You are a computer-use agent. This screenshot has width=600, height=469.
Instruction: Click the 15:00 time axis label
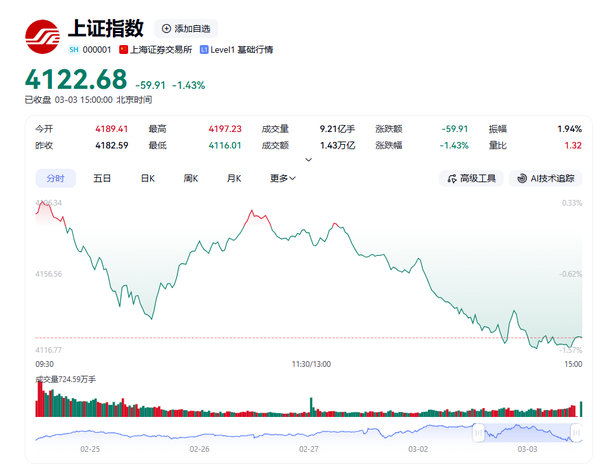[x=573, y=364]
